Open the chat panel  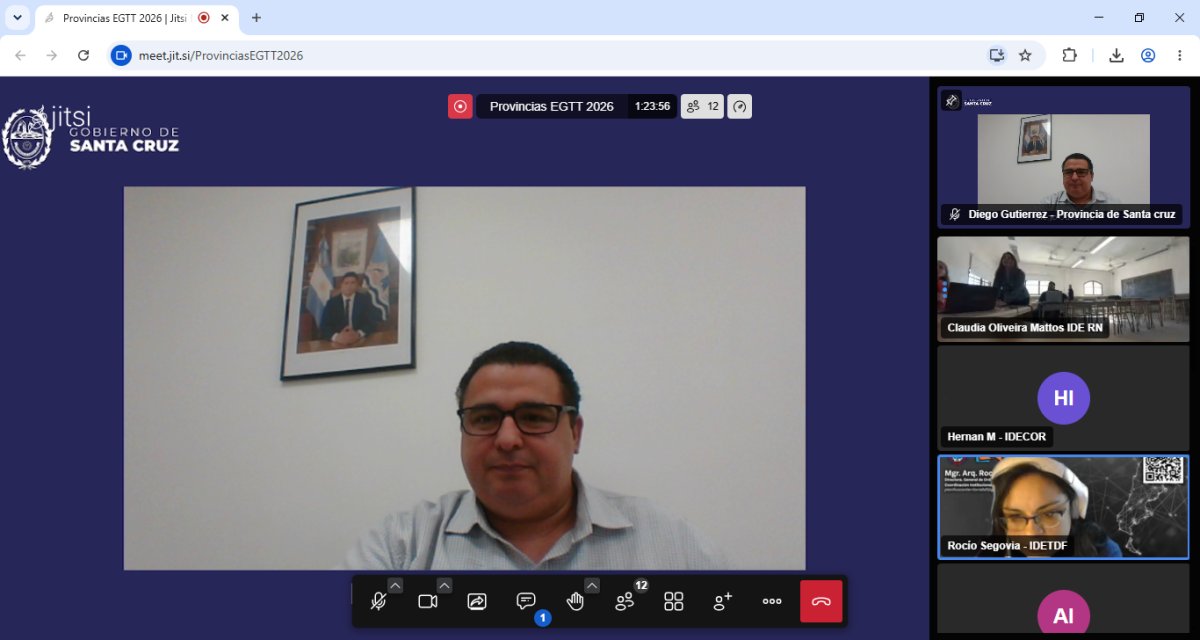point(526,601)
